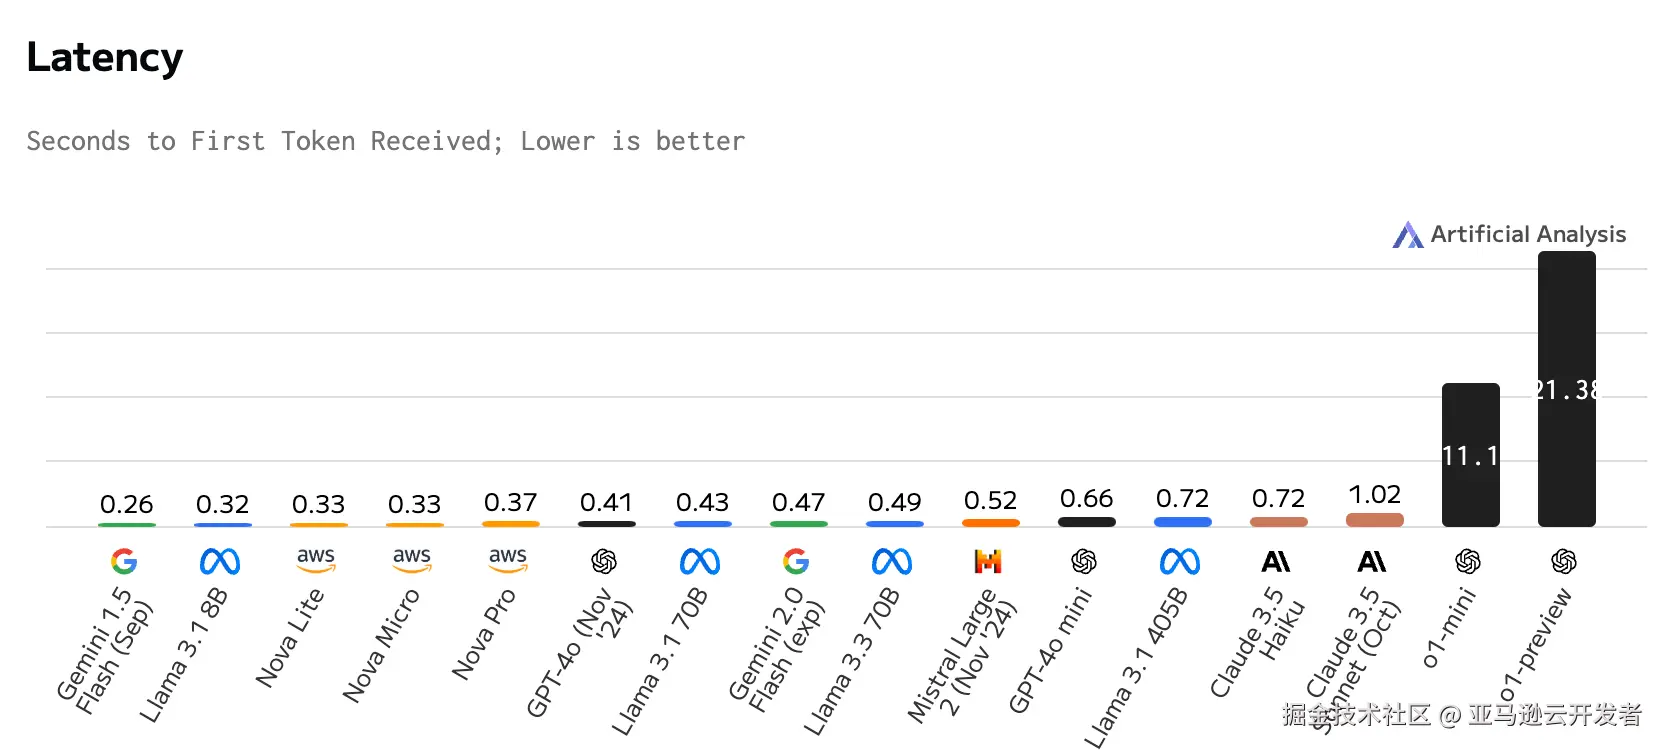
Task: Click the AWS logo above Nova Pro
Action: [x=508, y=559]
